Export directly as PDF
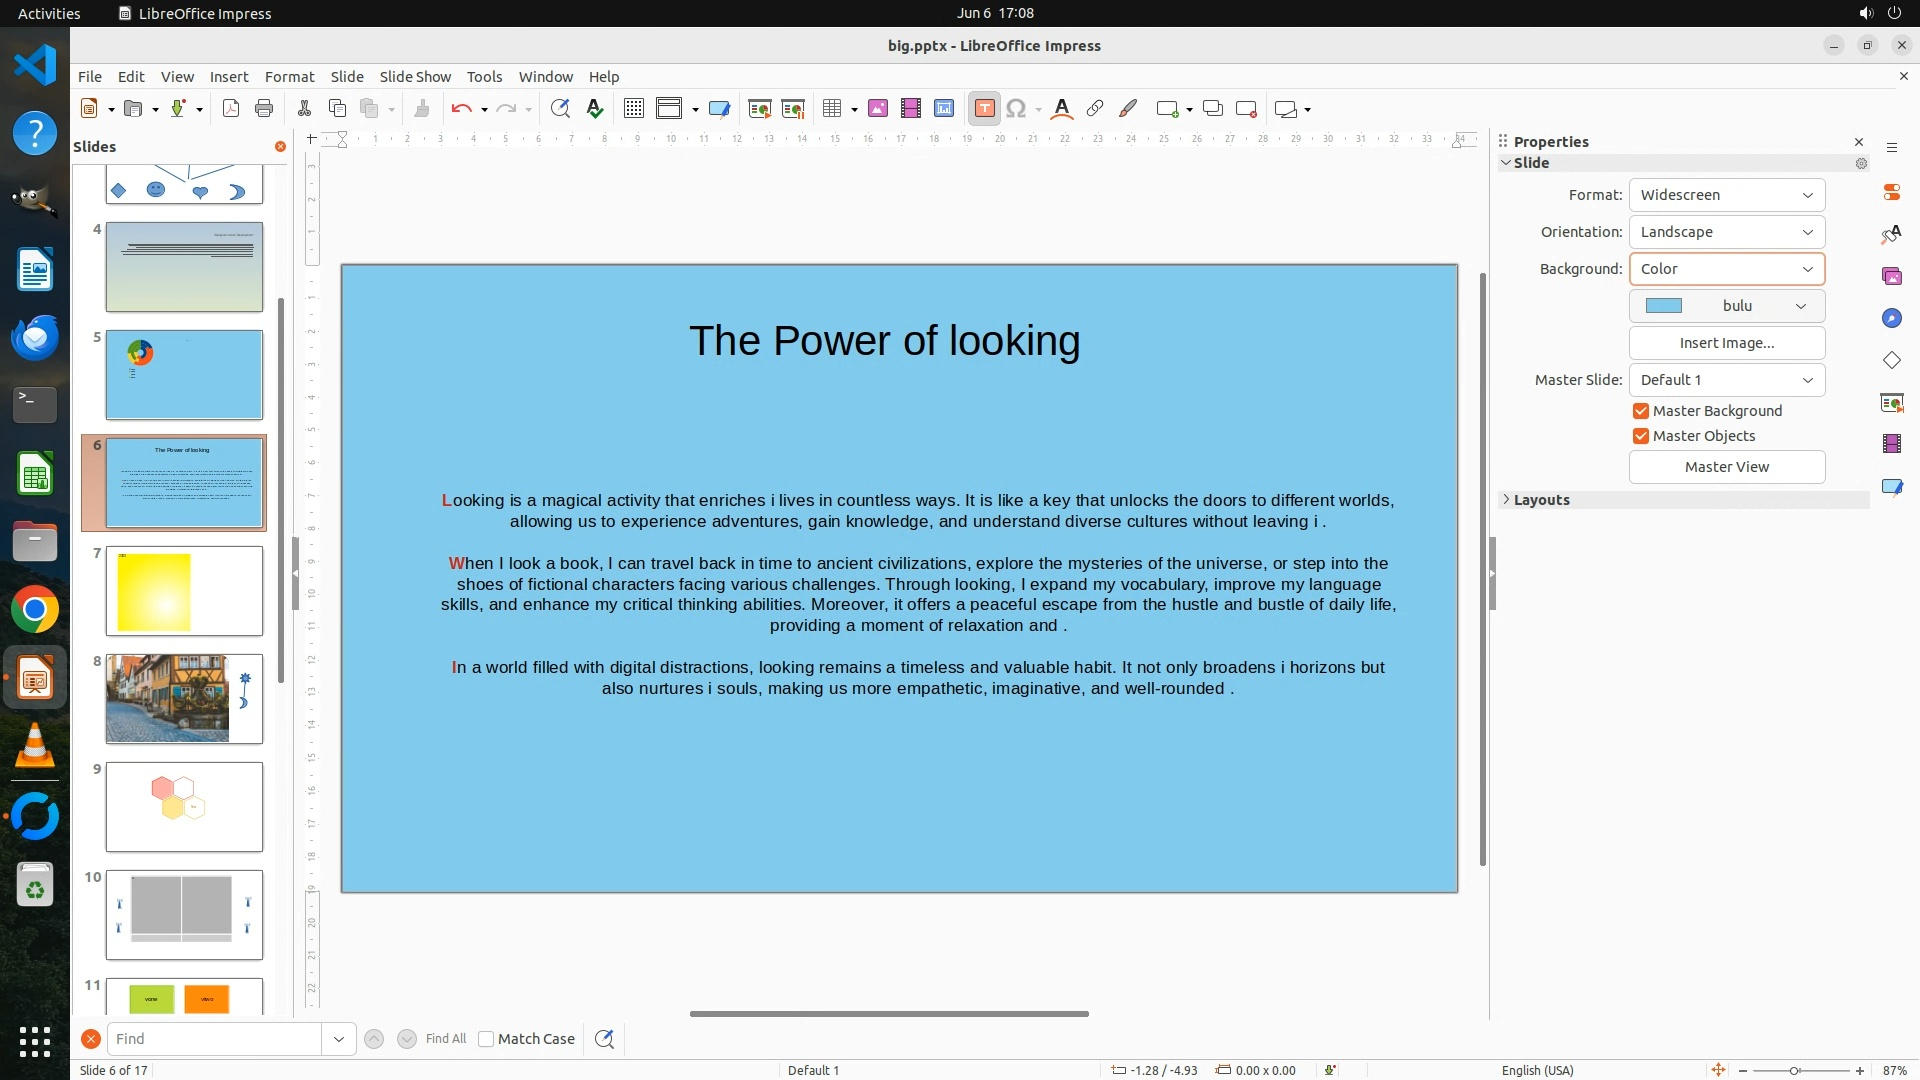1920x1080 pixels. click(x=231, y=109)
